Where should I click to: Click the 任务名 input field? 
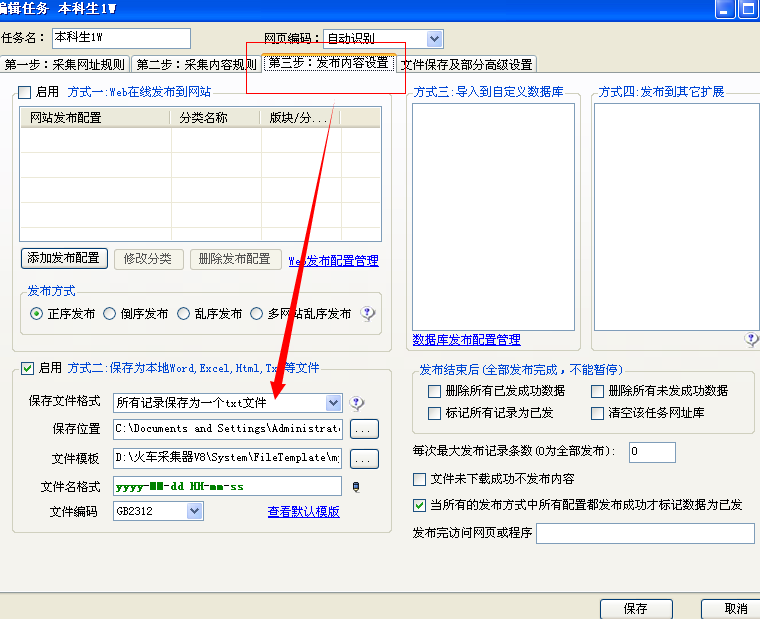point(121,38)
